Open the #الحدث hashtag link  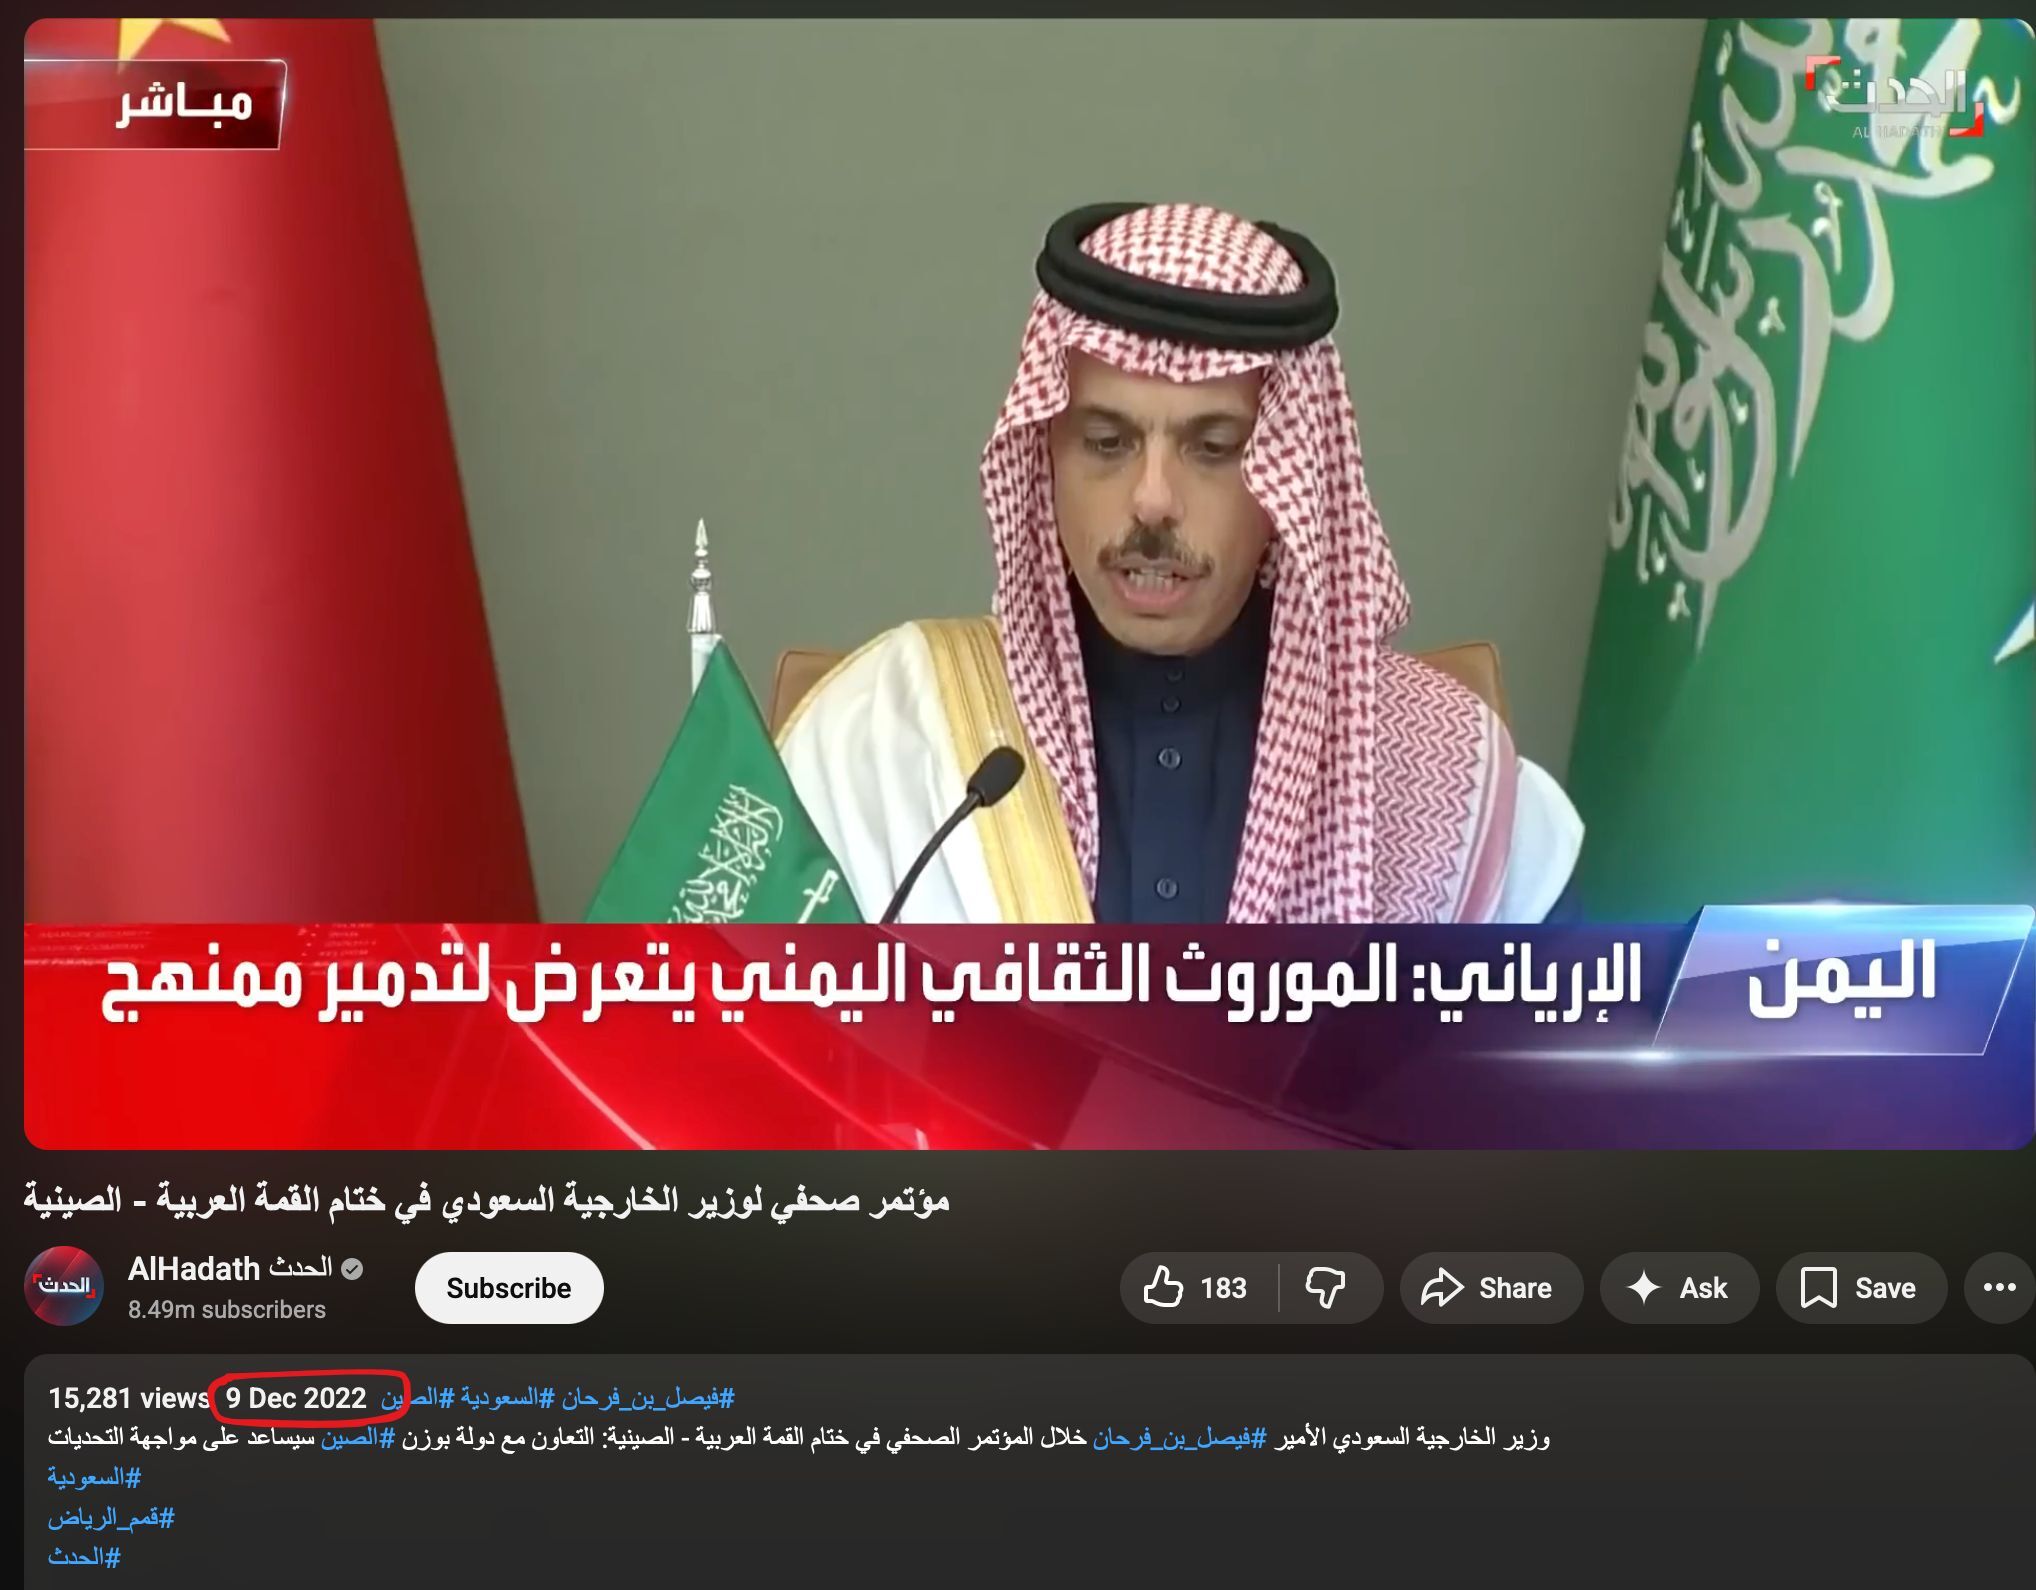point(84,1557)
